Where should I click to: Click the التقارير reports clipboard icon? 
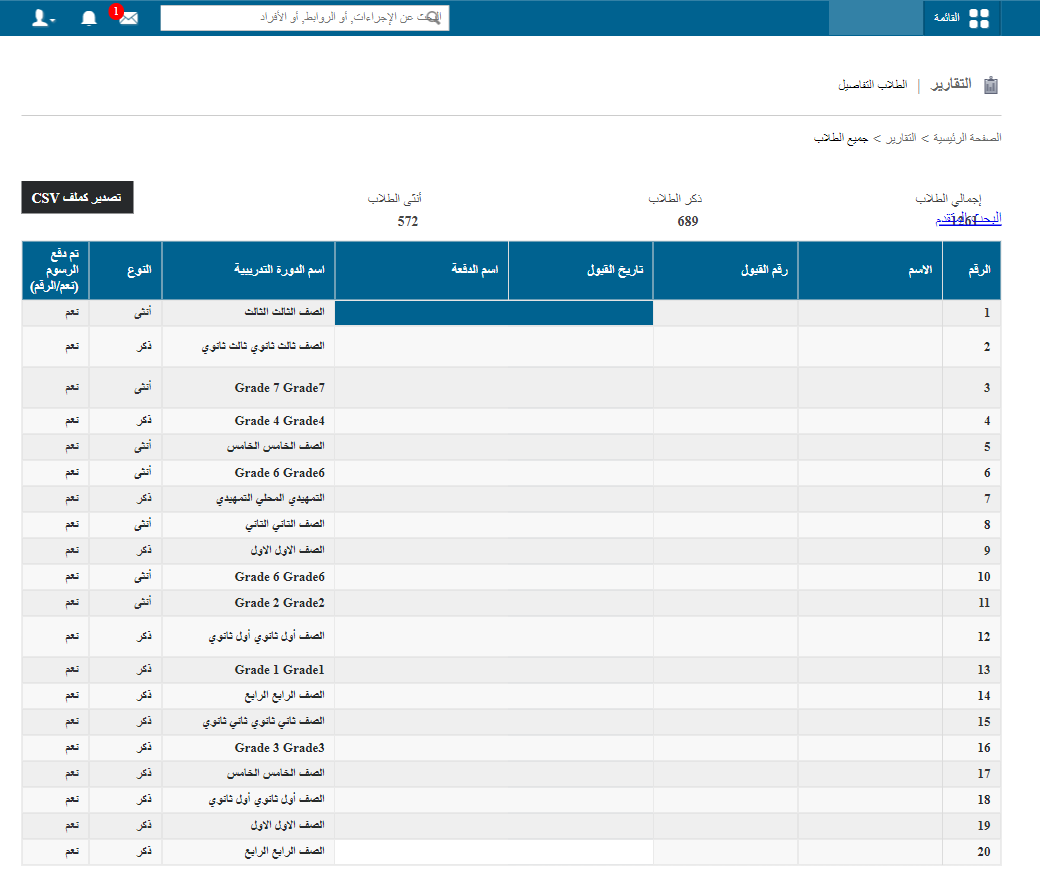pos(990,85)
